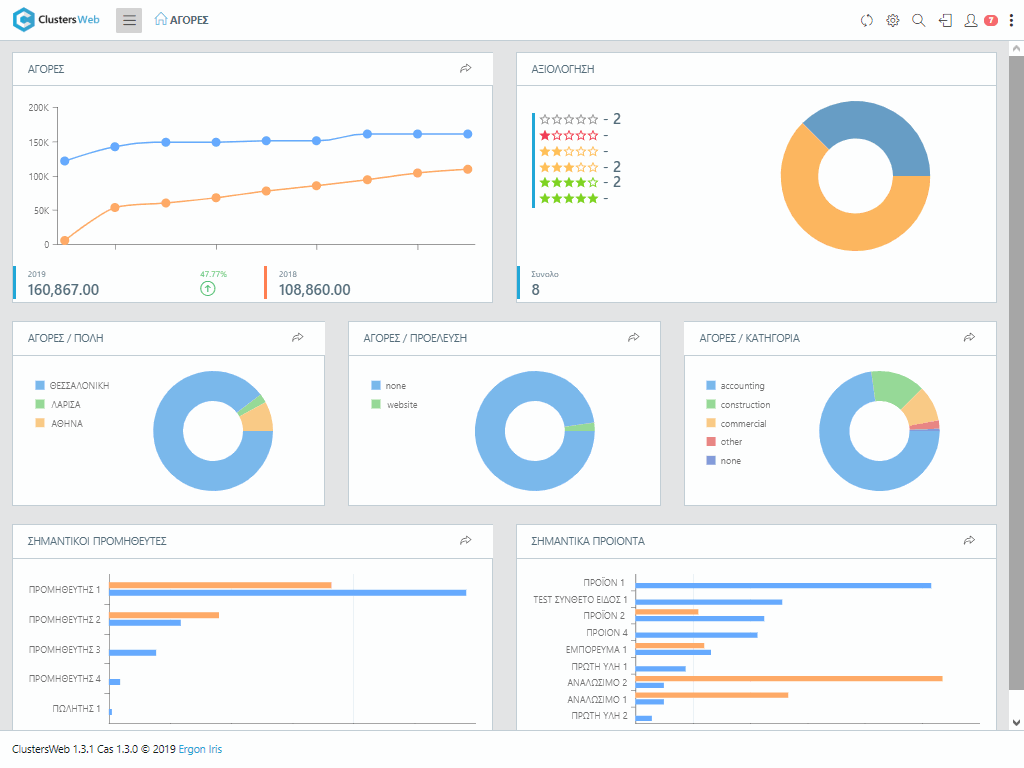Click the search magnifier icon
This screenshot has height=768, width=1024.
(919, 20)
